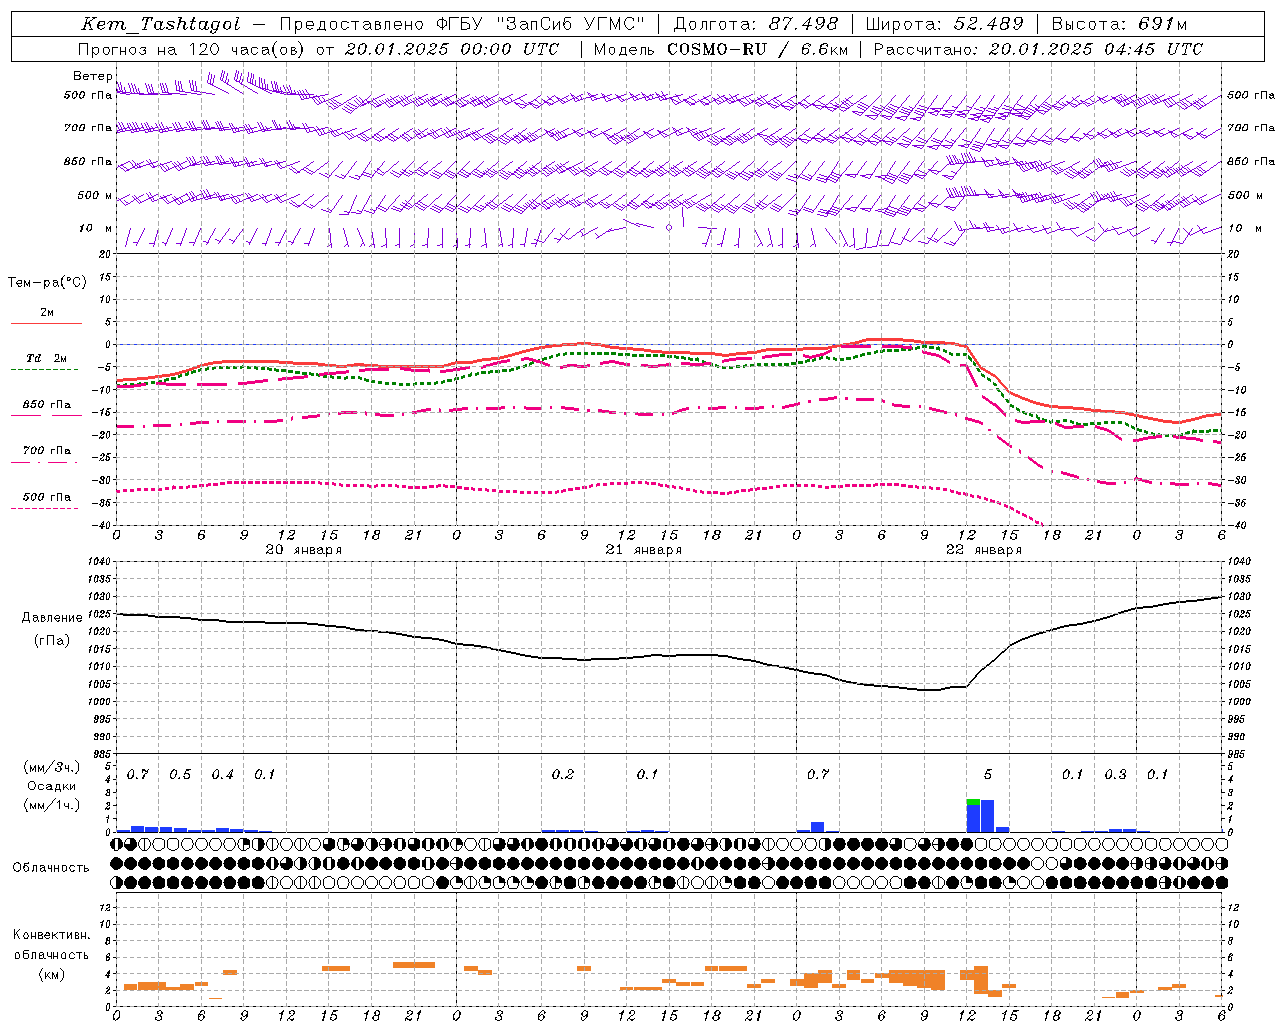The width and height of the screenshot is (1280, 1024).
Task: Click the 1040 tick on left pressure axis
Action: click(98, 562)
